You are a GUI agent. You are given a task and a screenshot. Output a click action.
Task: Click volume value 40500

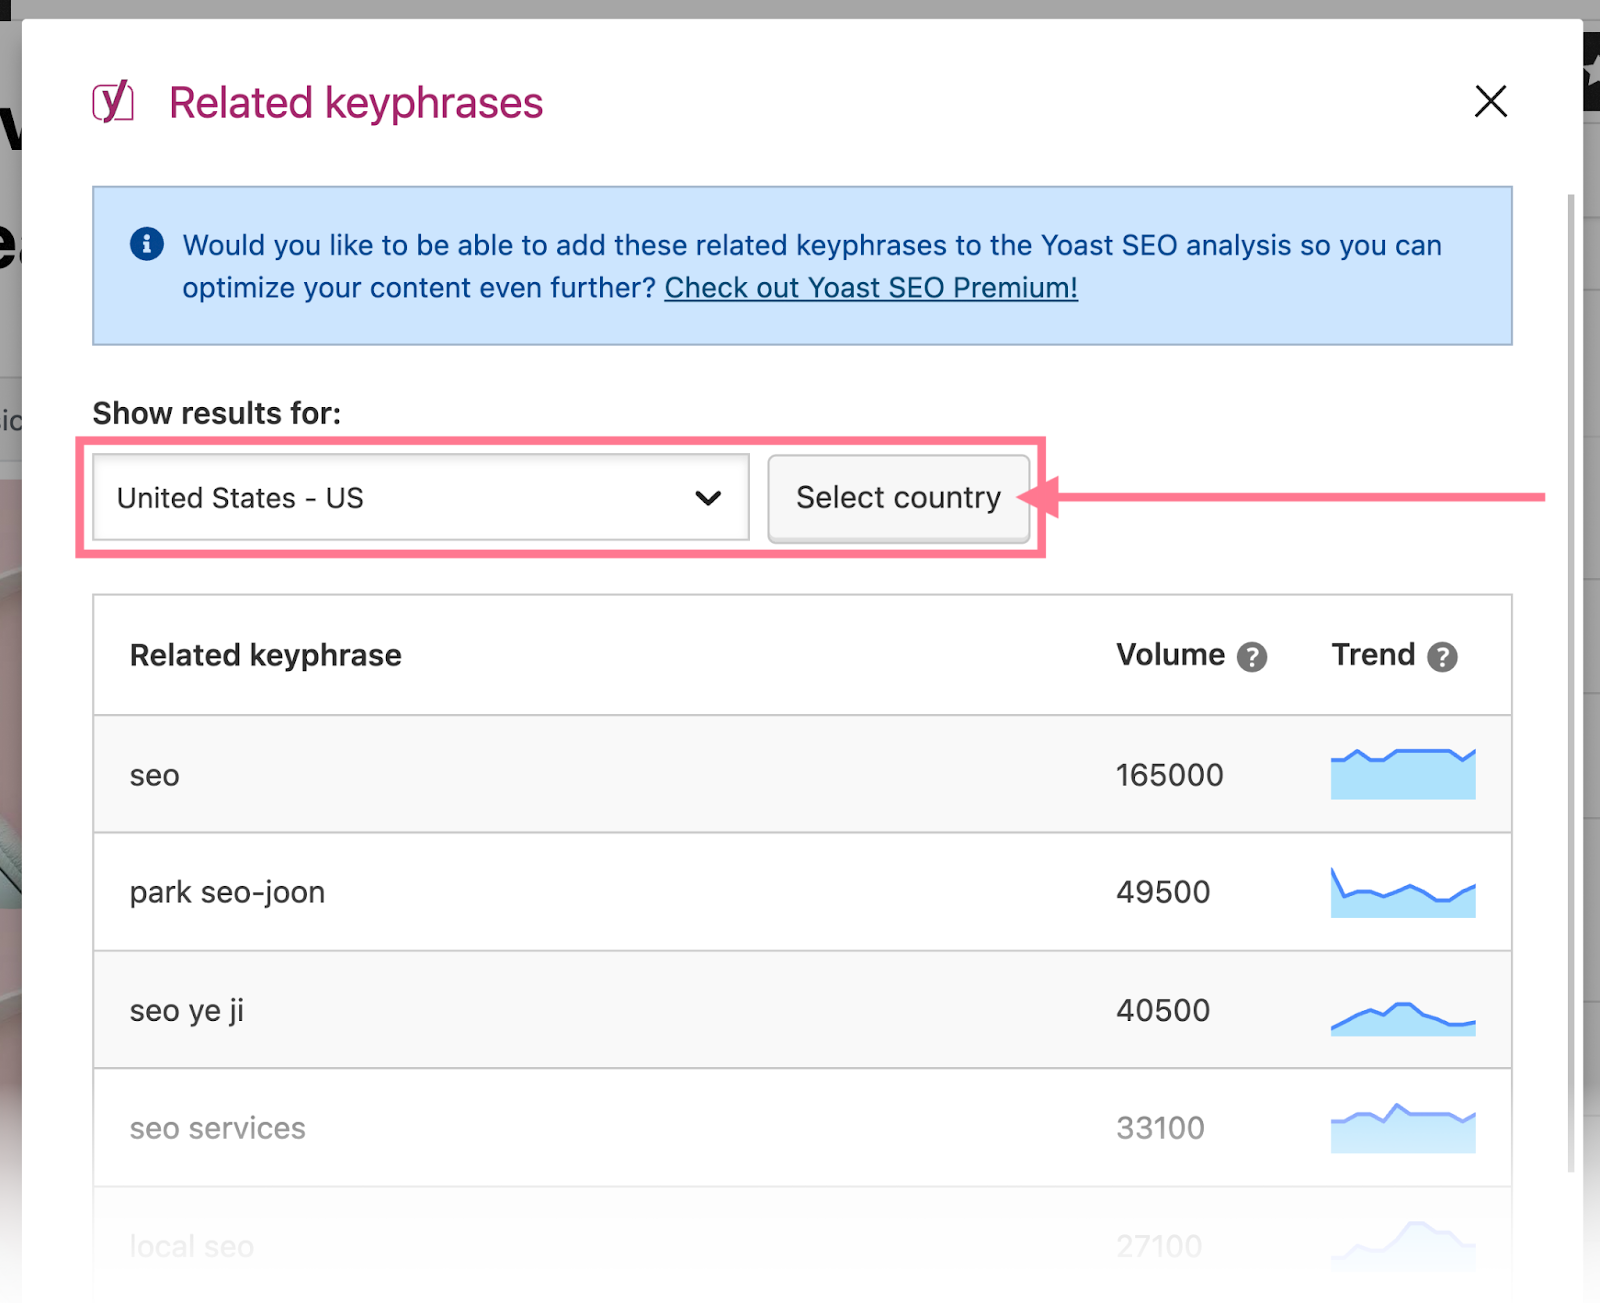(x=1163, y=1010)
